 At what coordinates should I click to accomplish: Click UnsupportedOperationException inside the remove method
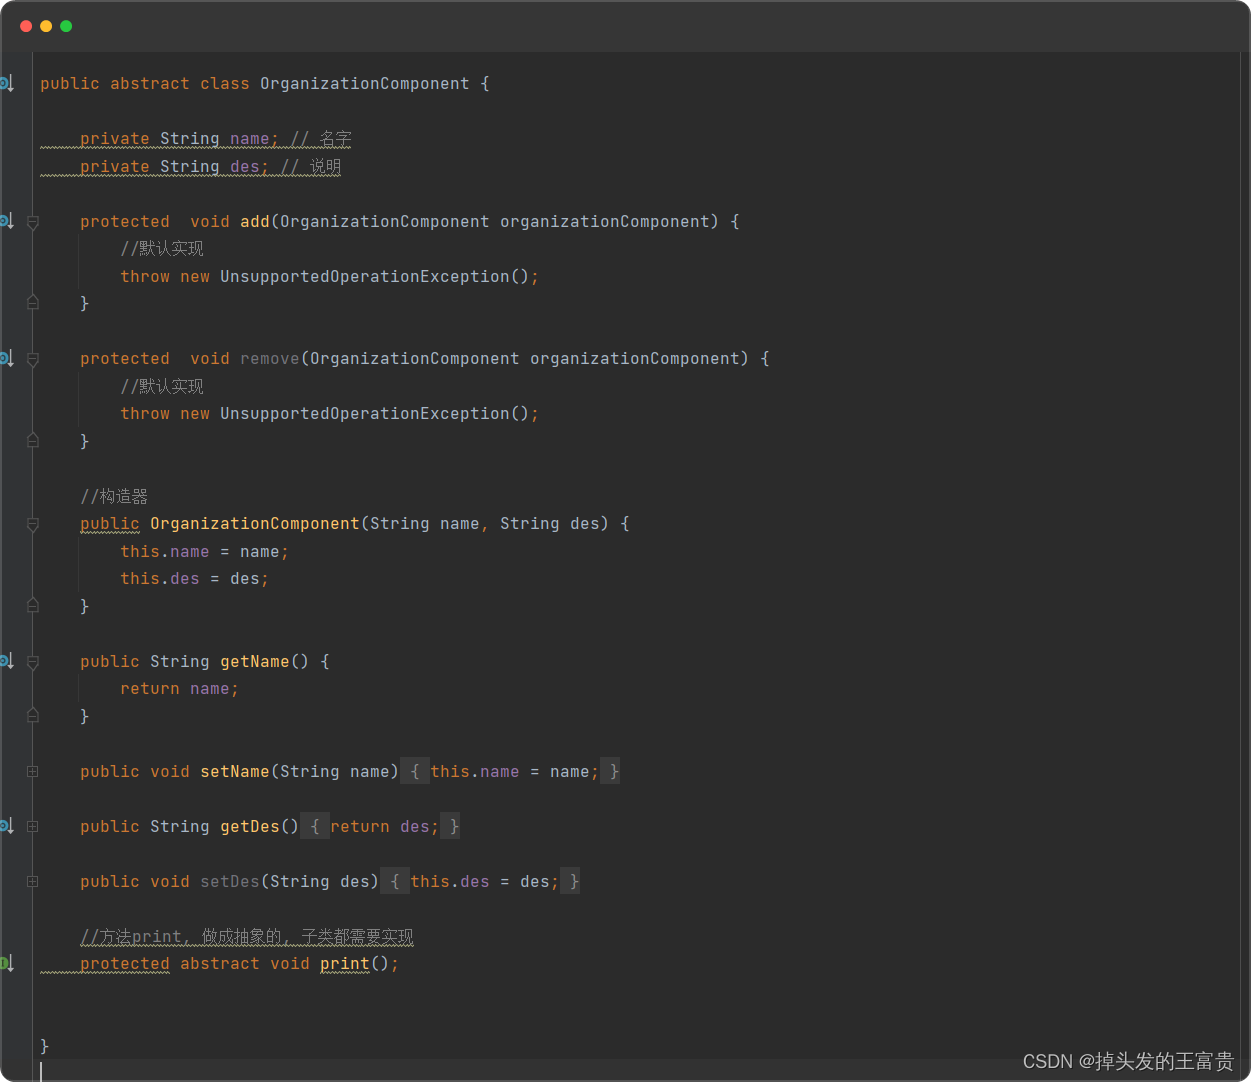coord(365,413)
